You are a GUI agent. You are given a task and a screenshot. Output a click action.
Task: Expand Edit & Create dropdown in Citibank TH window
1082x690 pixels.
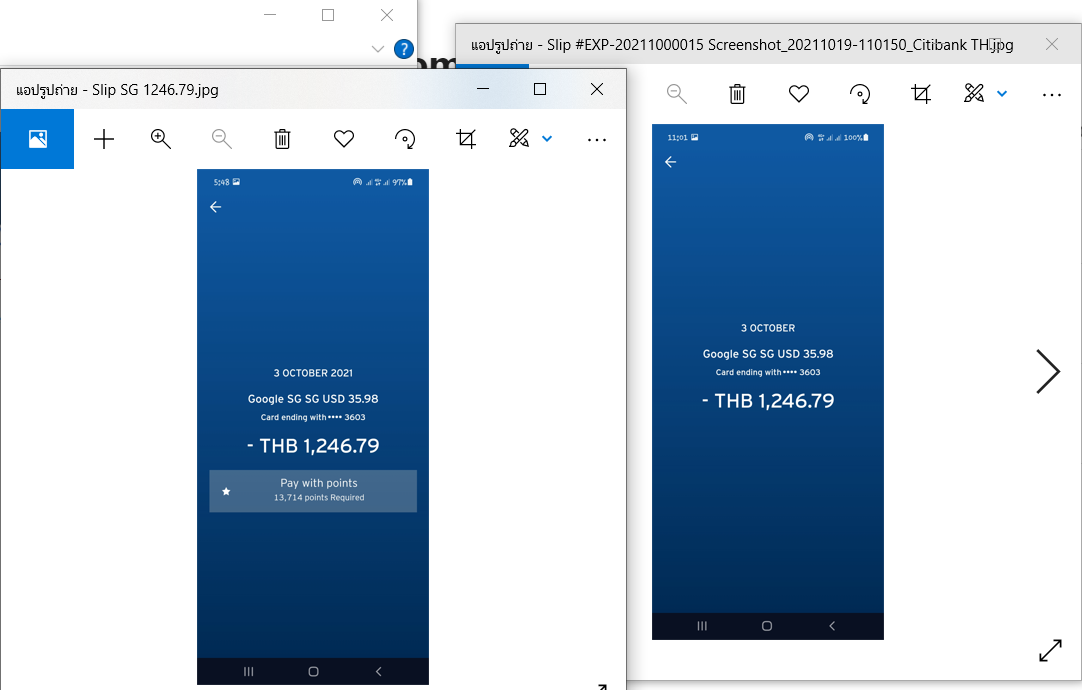(x=1002, y=93)
